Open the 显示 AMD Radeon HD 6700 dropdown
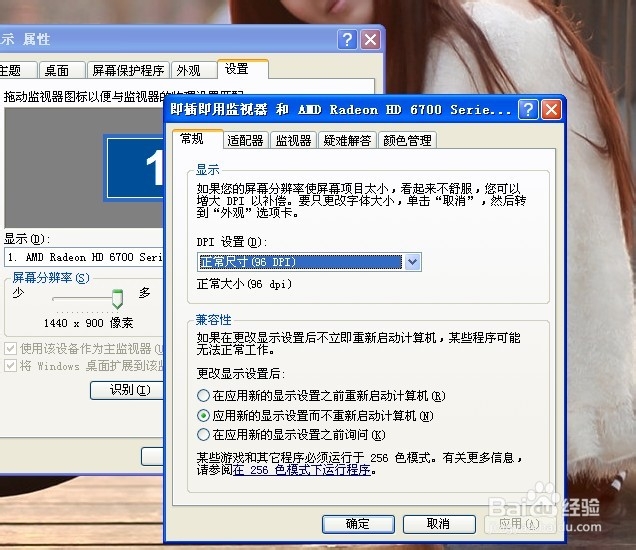Viewport: 636px width, 550px height. point(84,257)
